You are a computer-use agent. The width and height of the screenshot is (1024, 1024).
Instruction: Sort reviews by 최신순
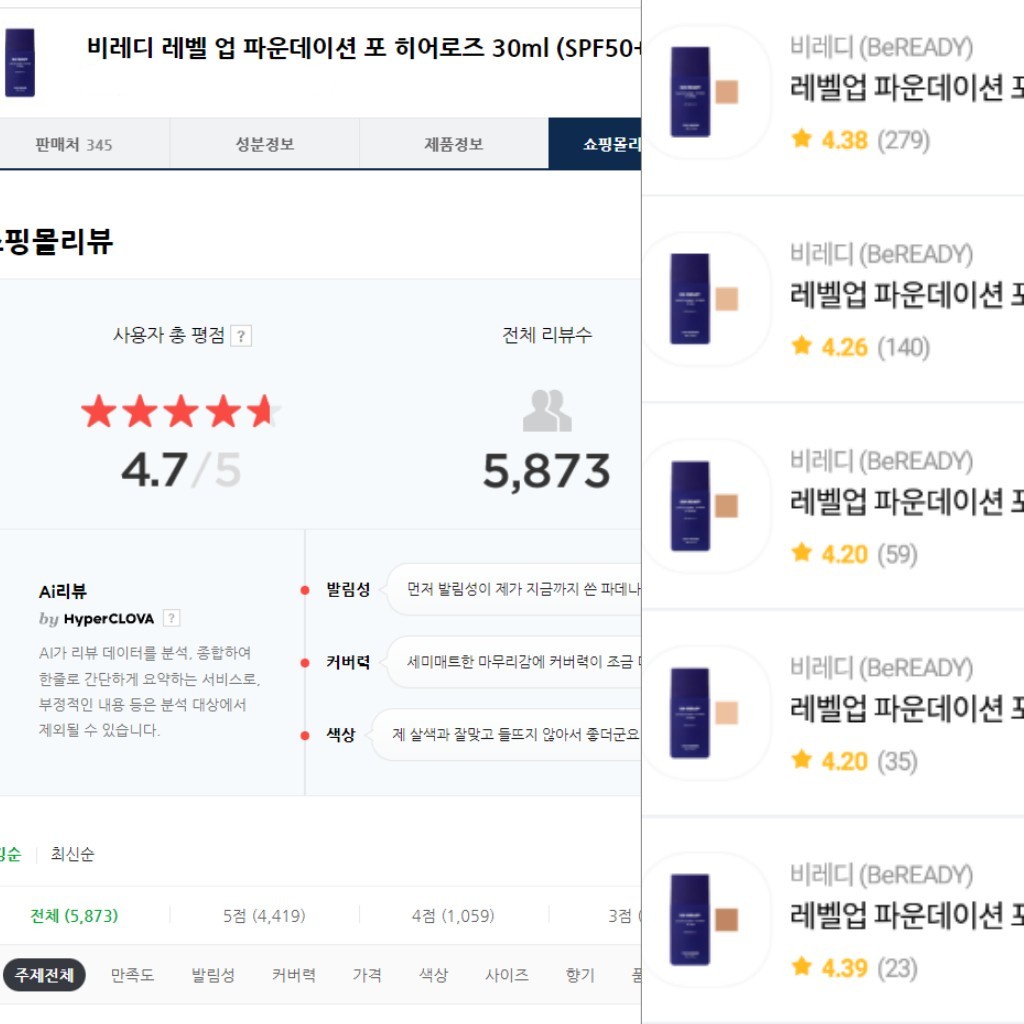click(73, 855)
